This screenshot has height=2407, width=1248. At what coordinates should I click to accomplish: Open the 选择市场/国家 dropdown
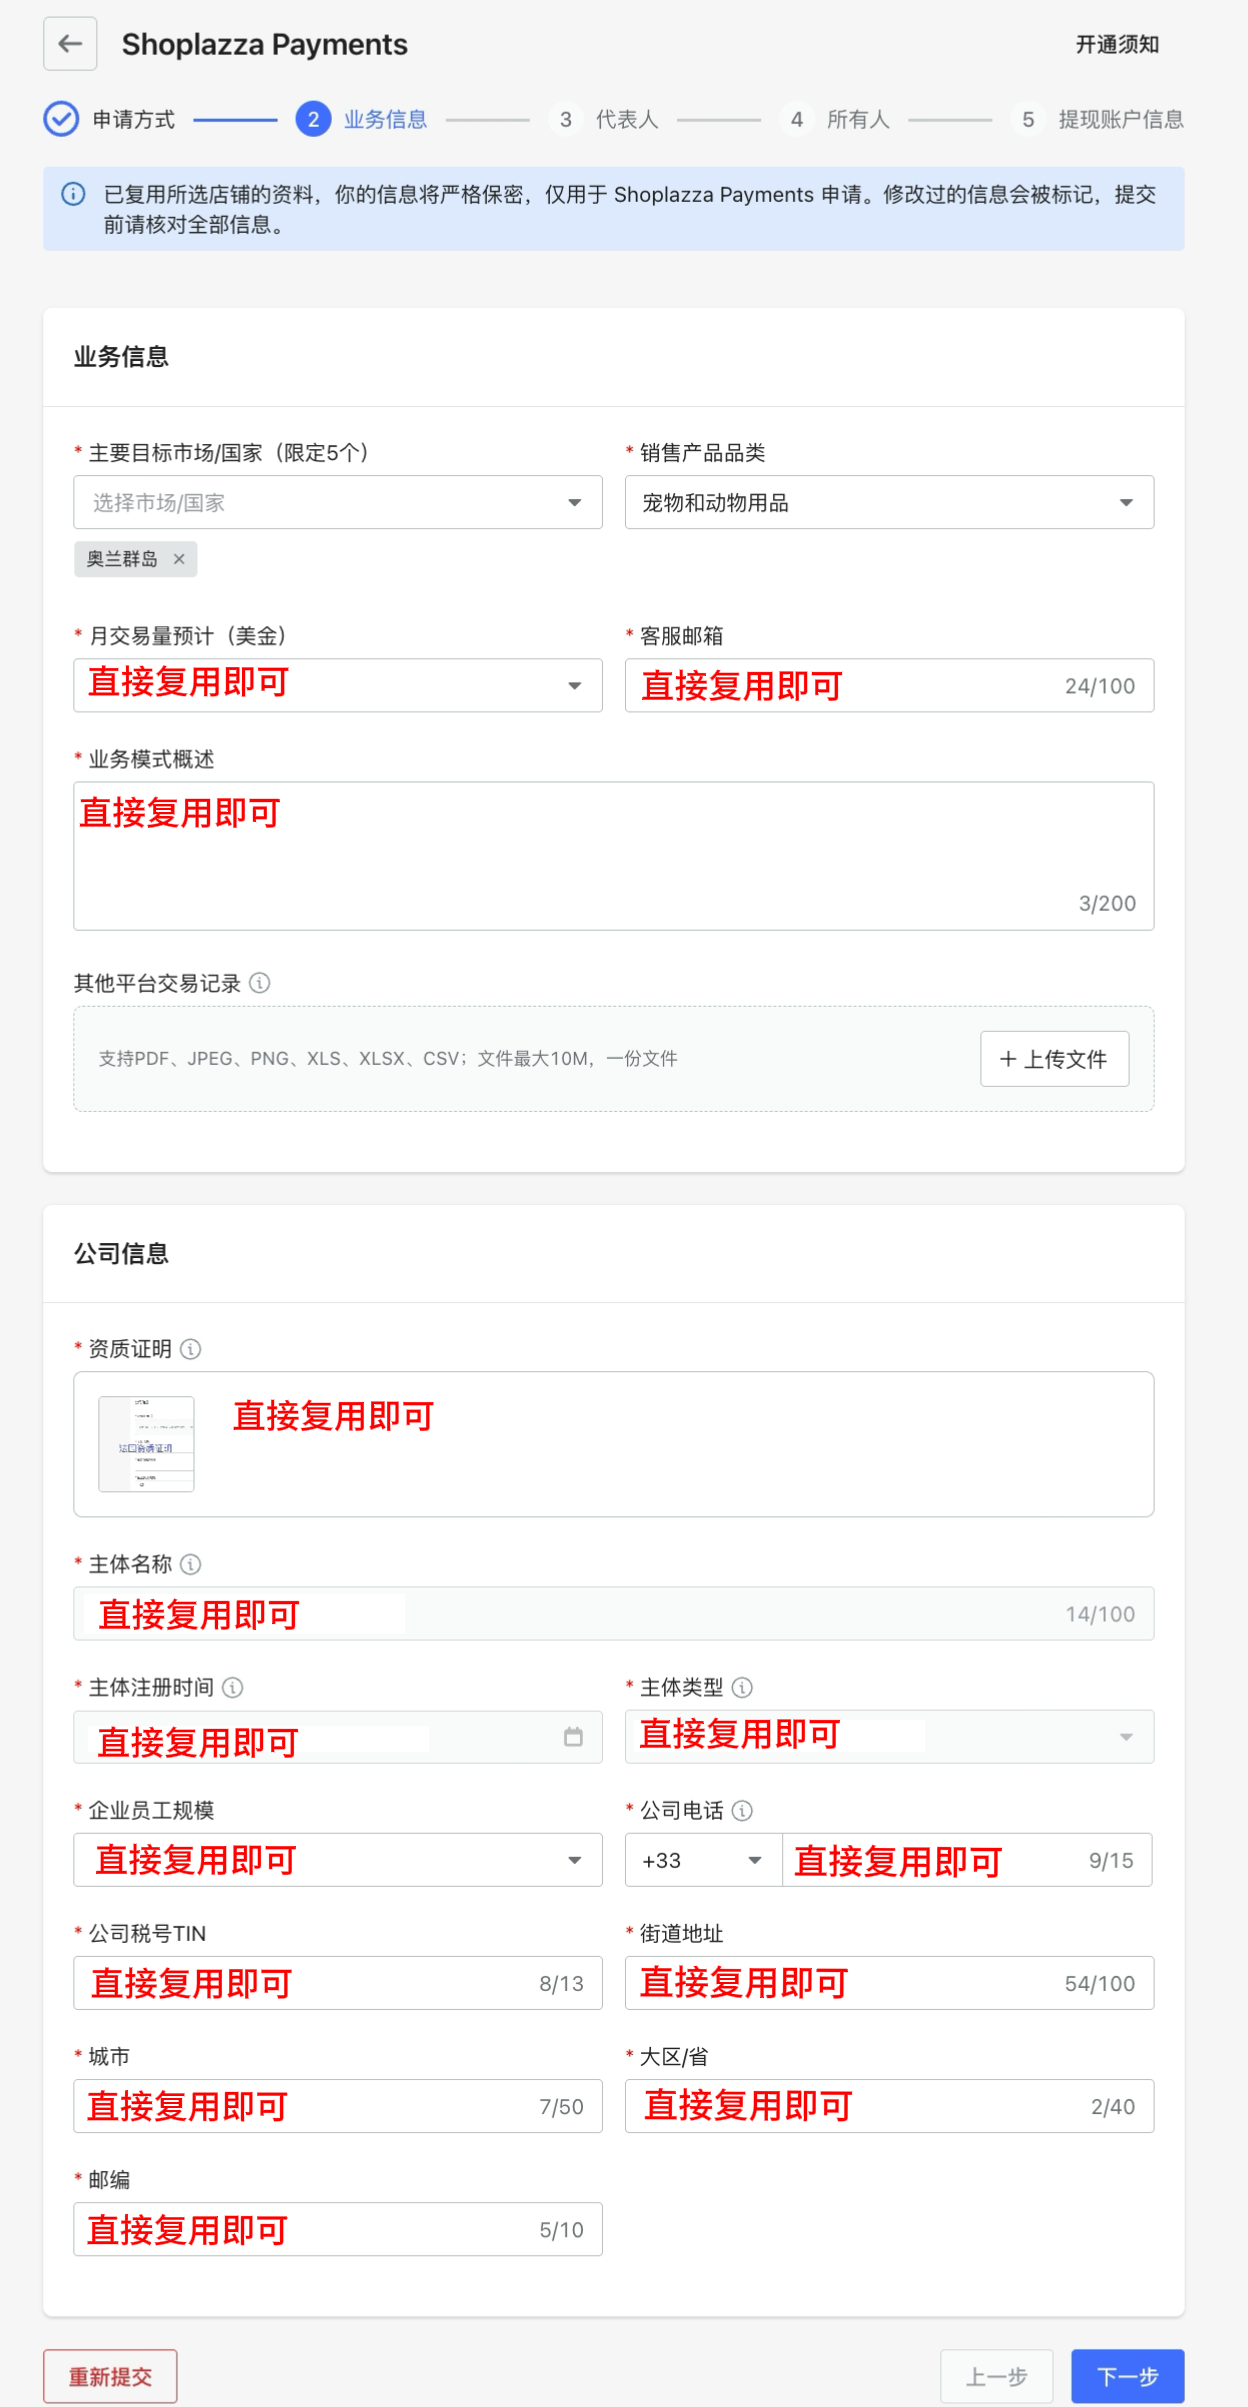(338, 502)
